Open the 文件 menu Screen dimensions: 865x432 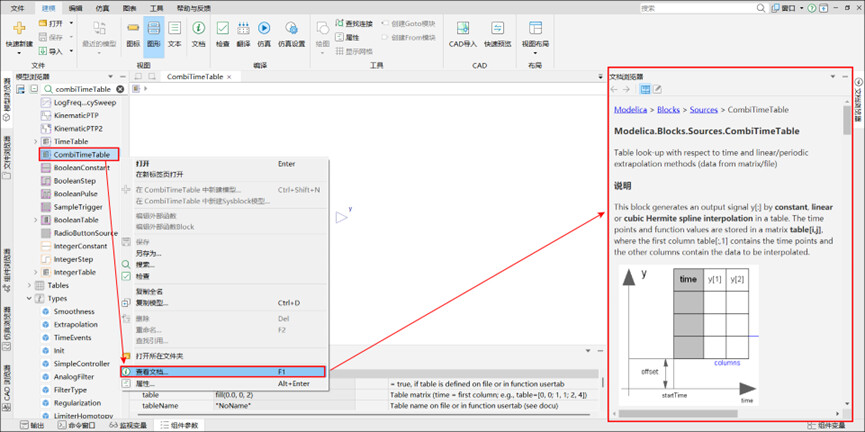tap(18, 8)
